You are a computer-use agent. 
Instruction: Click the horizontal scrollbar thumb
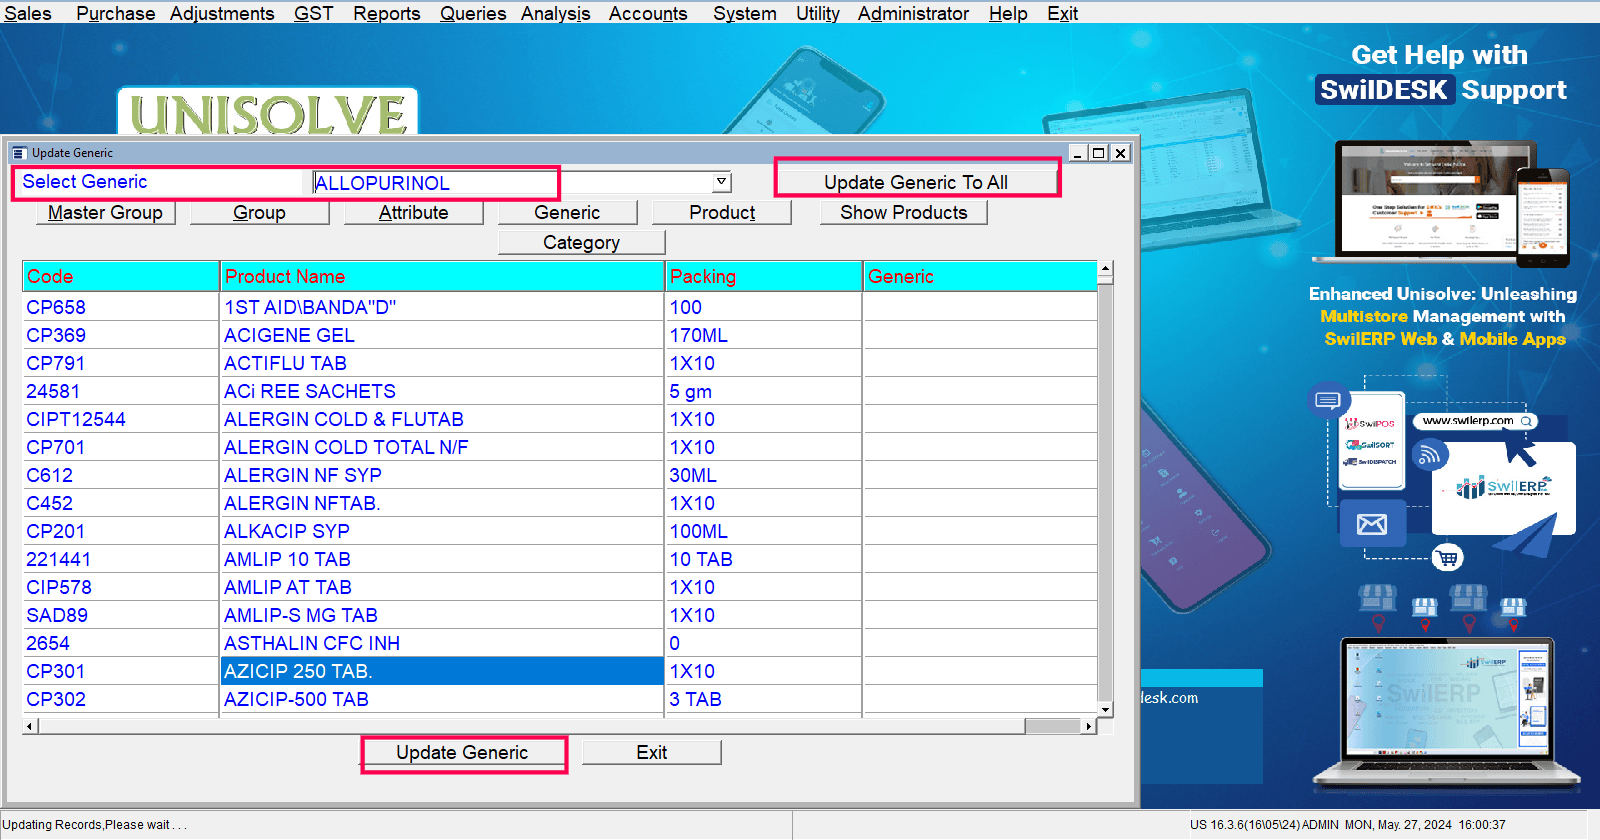(x=1053, y=726)
